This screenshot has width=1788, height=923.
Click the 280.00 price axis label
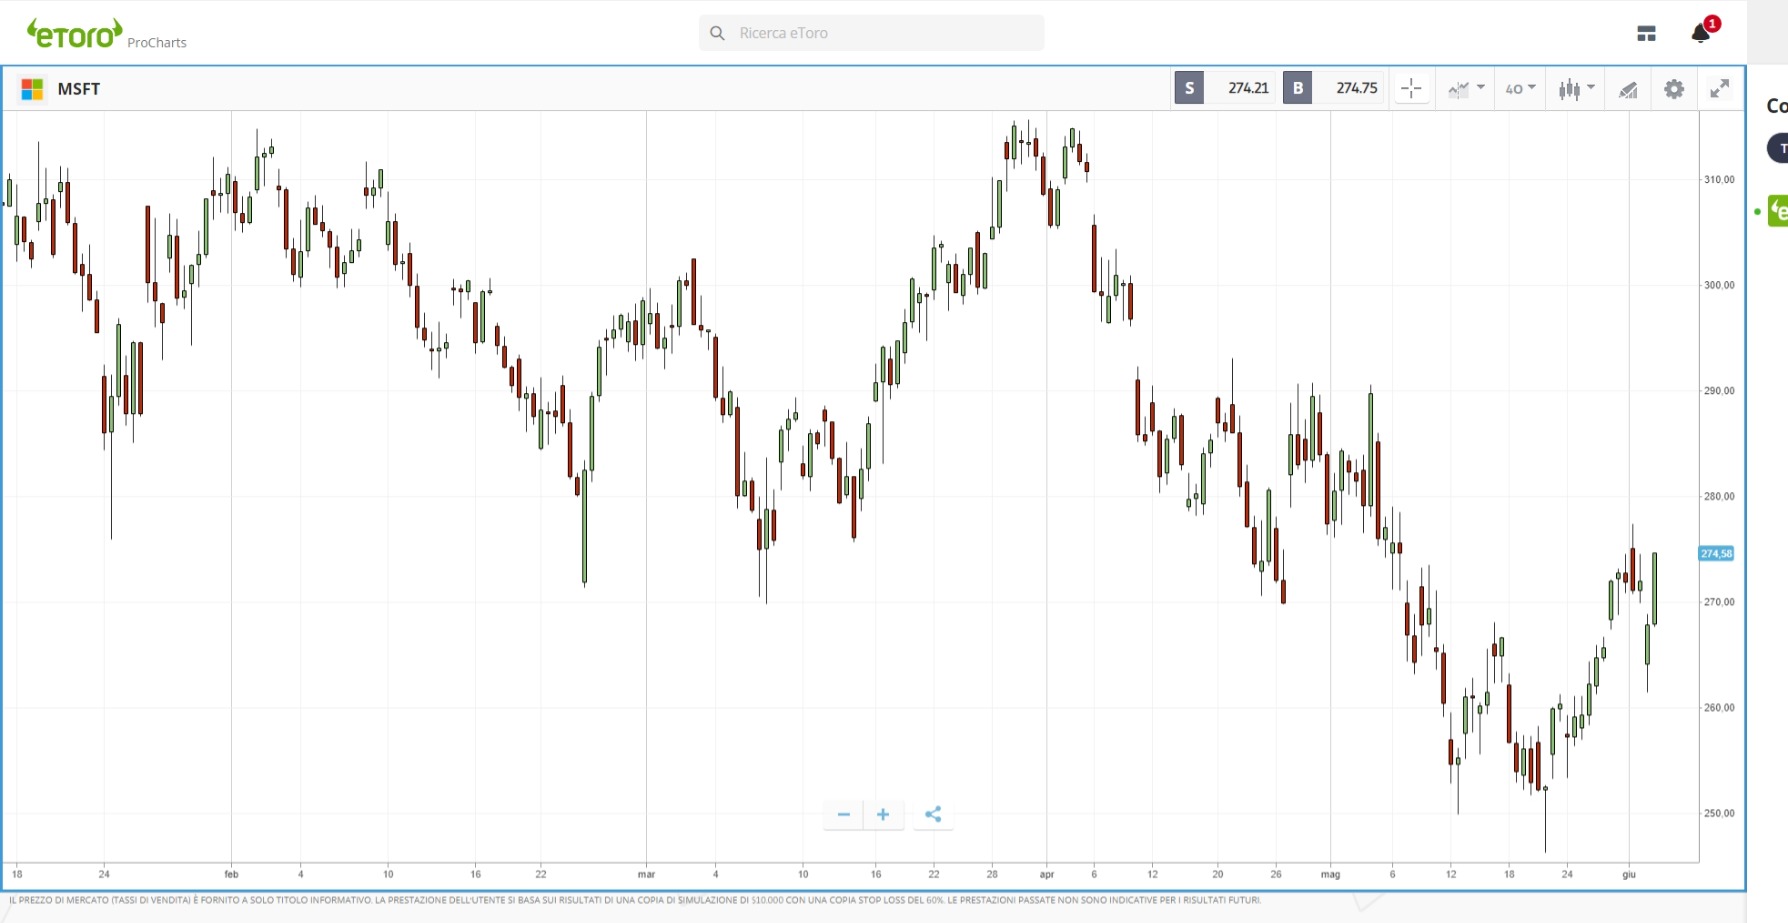(1719, 496)
